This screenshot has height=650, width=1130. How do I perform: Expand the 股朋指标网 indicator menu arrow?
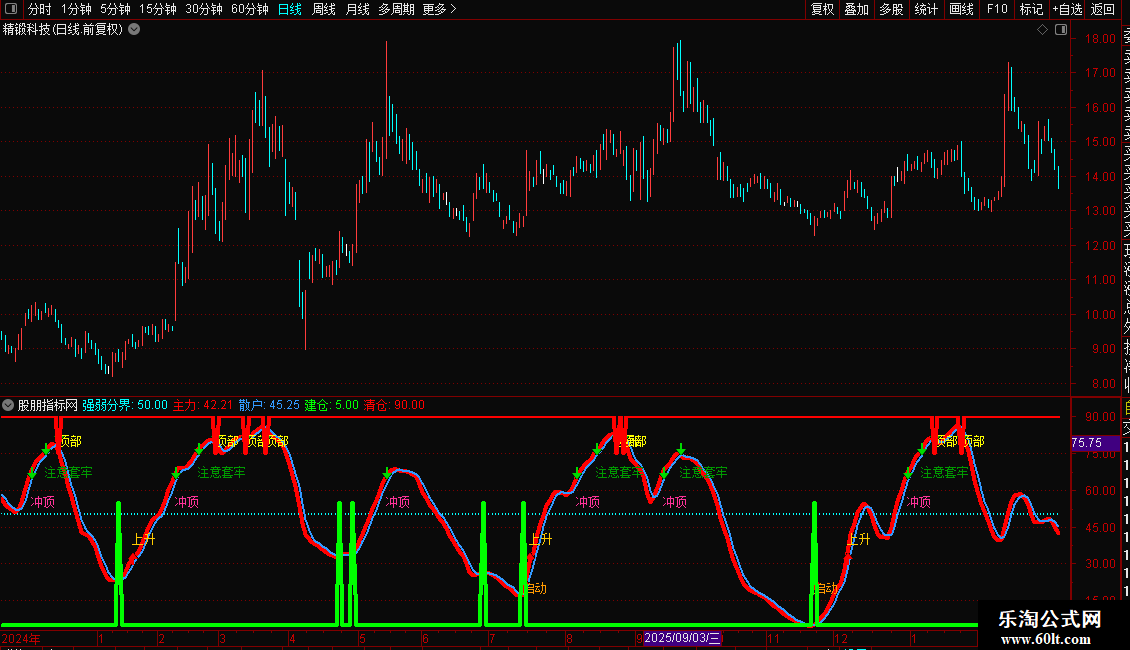(8, 405)
